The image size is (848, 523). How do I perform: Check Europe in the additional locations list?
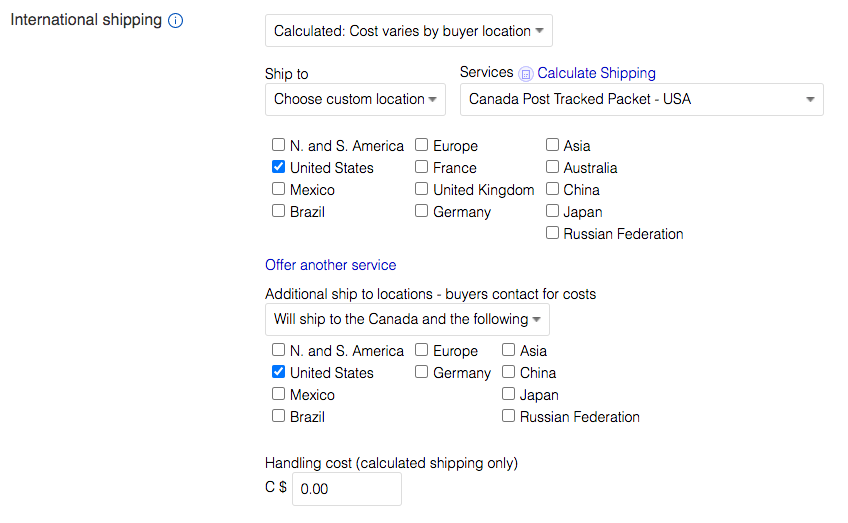point(421,350)
